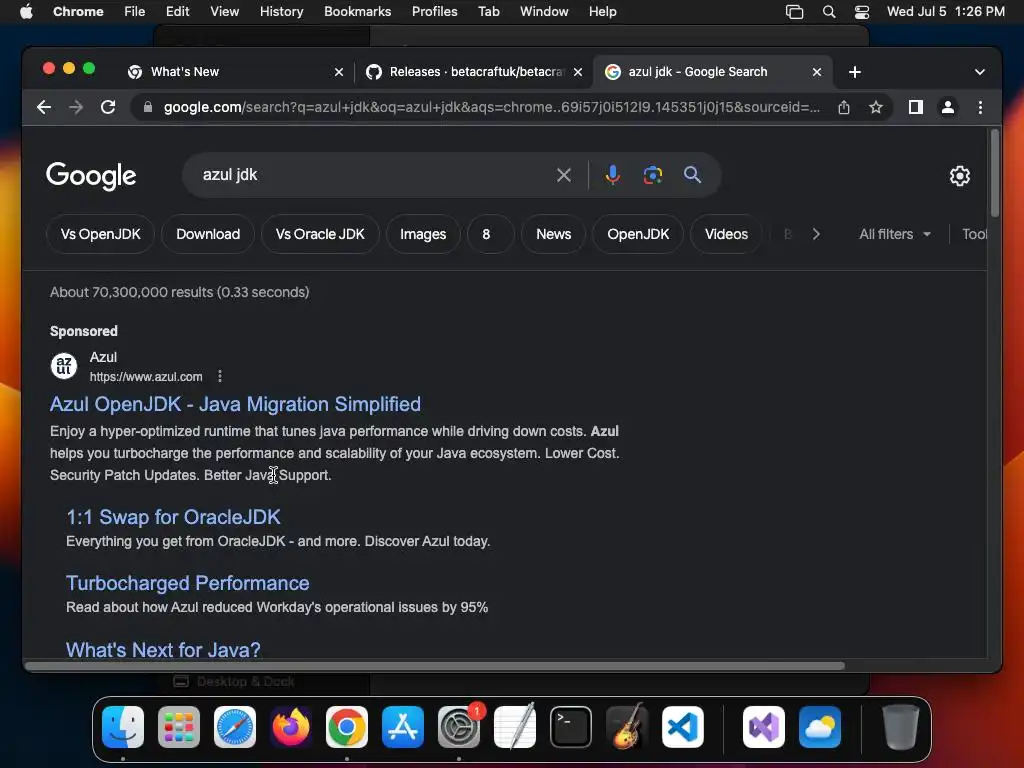Screen dimensions: 1024x768
Task: Open a new tab
Action: pyautogui.click(x=854, y=72)
